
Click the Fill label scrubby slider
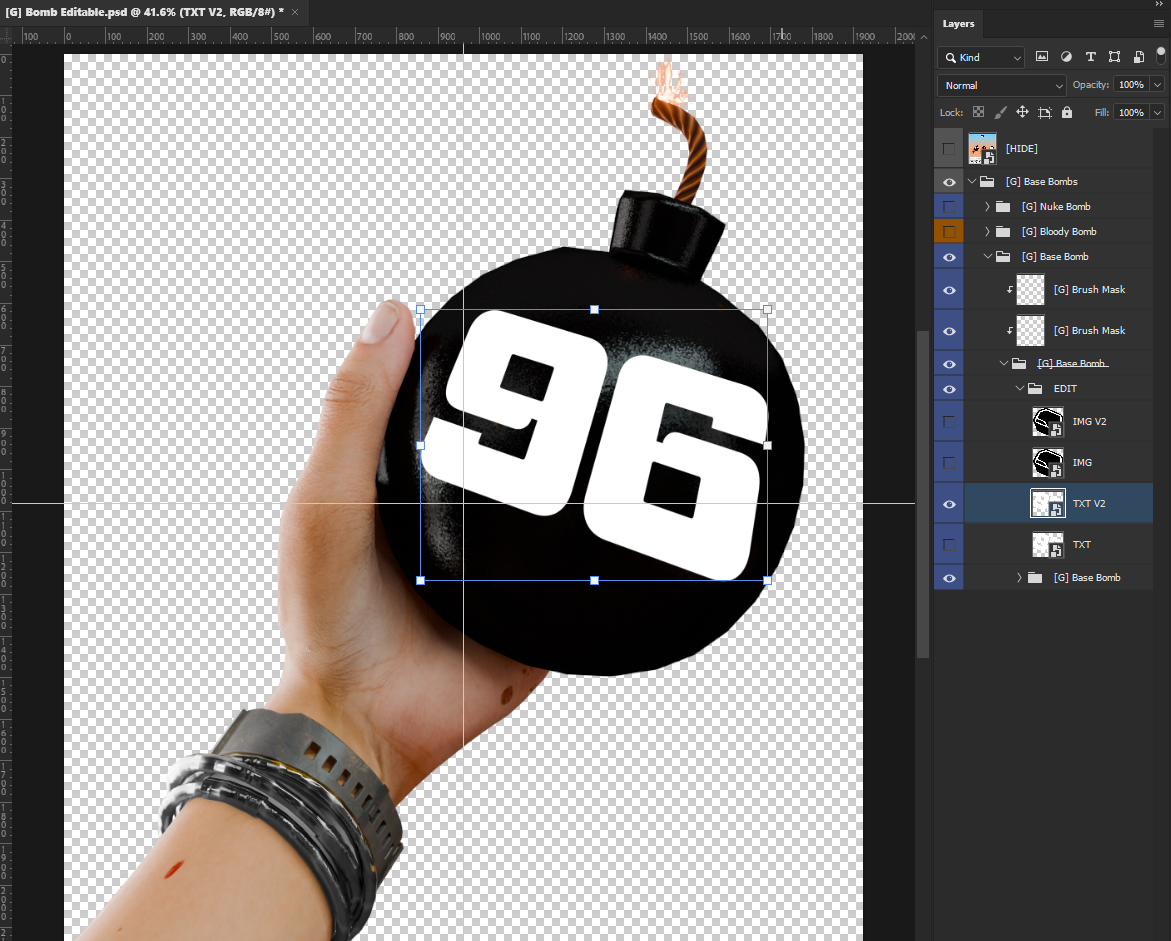click(x=1102, y=113)
